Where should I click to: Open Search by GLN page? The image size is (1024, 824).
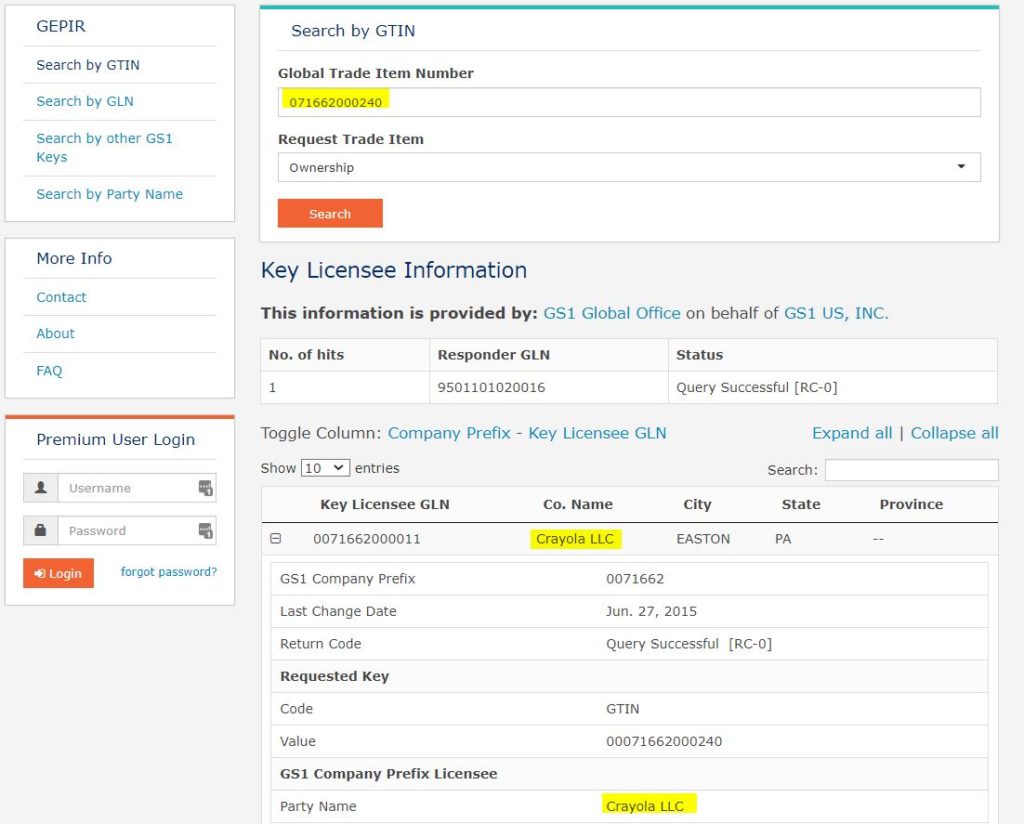[x=85, y=101]
